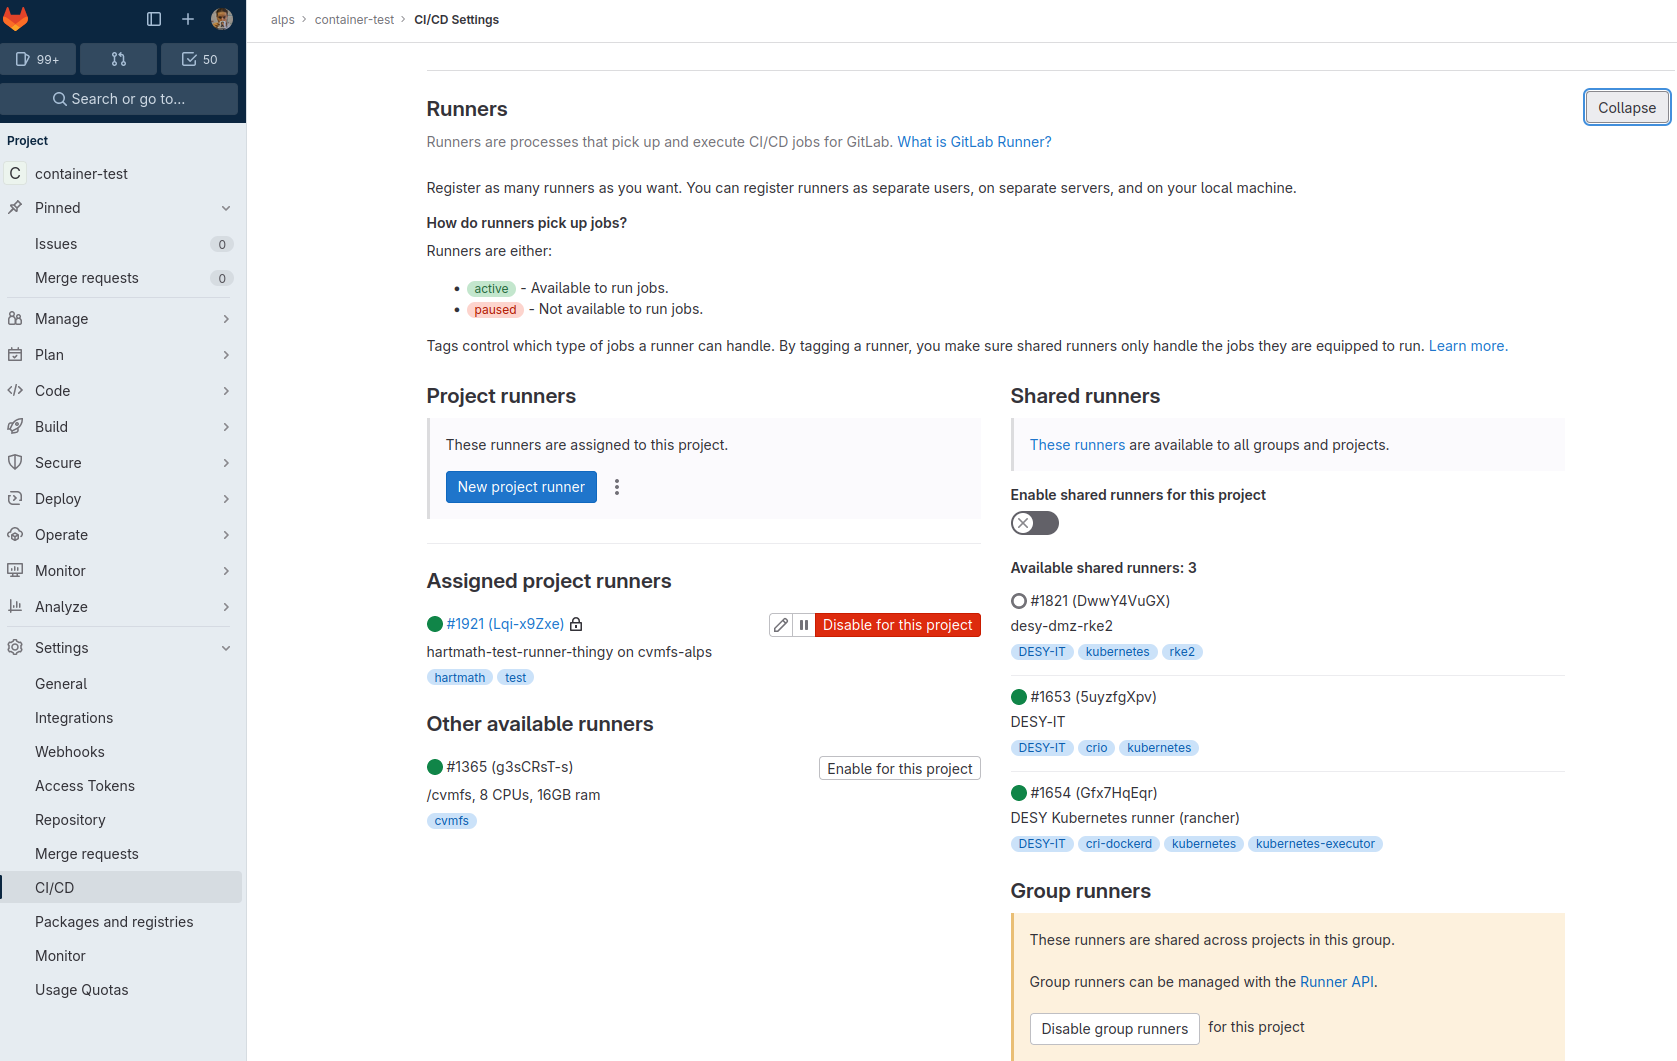Screen dimensions: 1677x1061
Task: Disable runner #1921 for this project
Action: tap(897, 625)
